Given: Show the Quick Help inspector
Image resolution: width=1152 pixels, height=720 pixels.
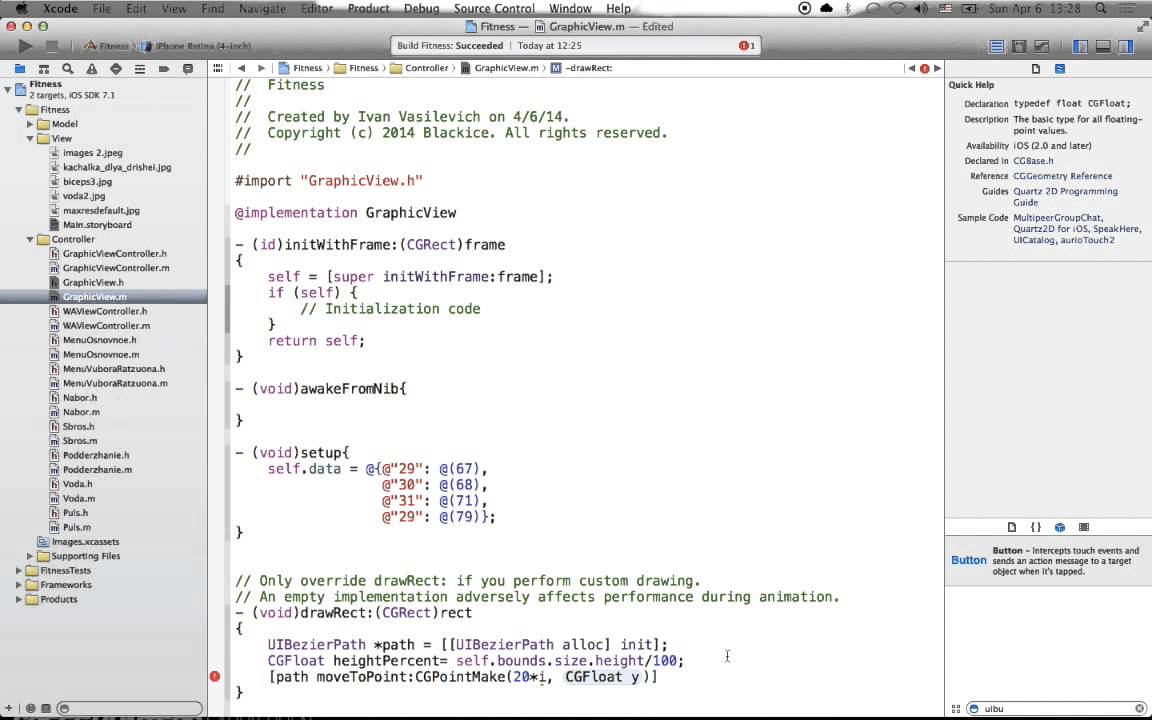Looking at the screenshot, I should [1060, 68].
